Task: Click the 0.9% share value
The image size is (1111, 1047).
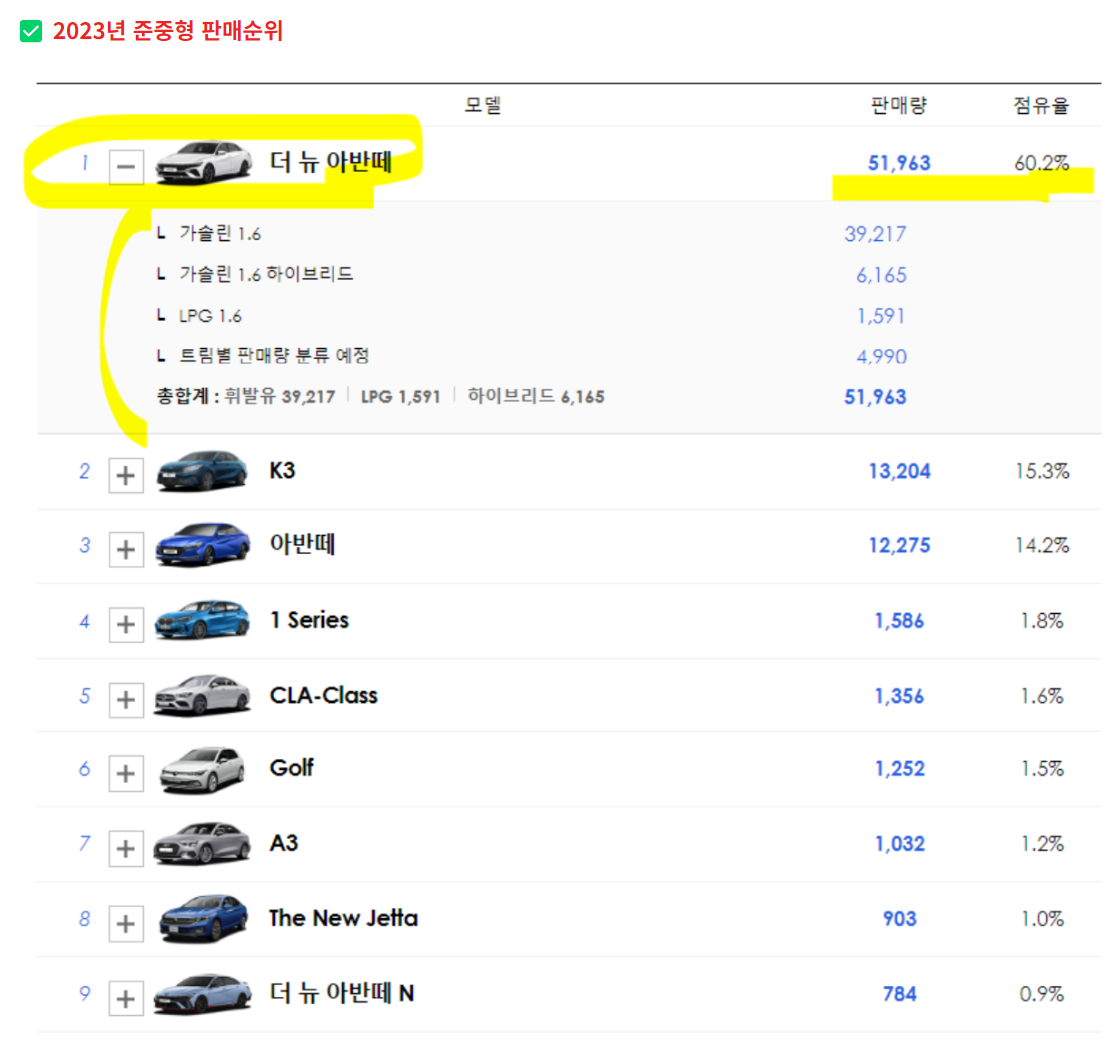Action: click(1042, 995)
